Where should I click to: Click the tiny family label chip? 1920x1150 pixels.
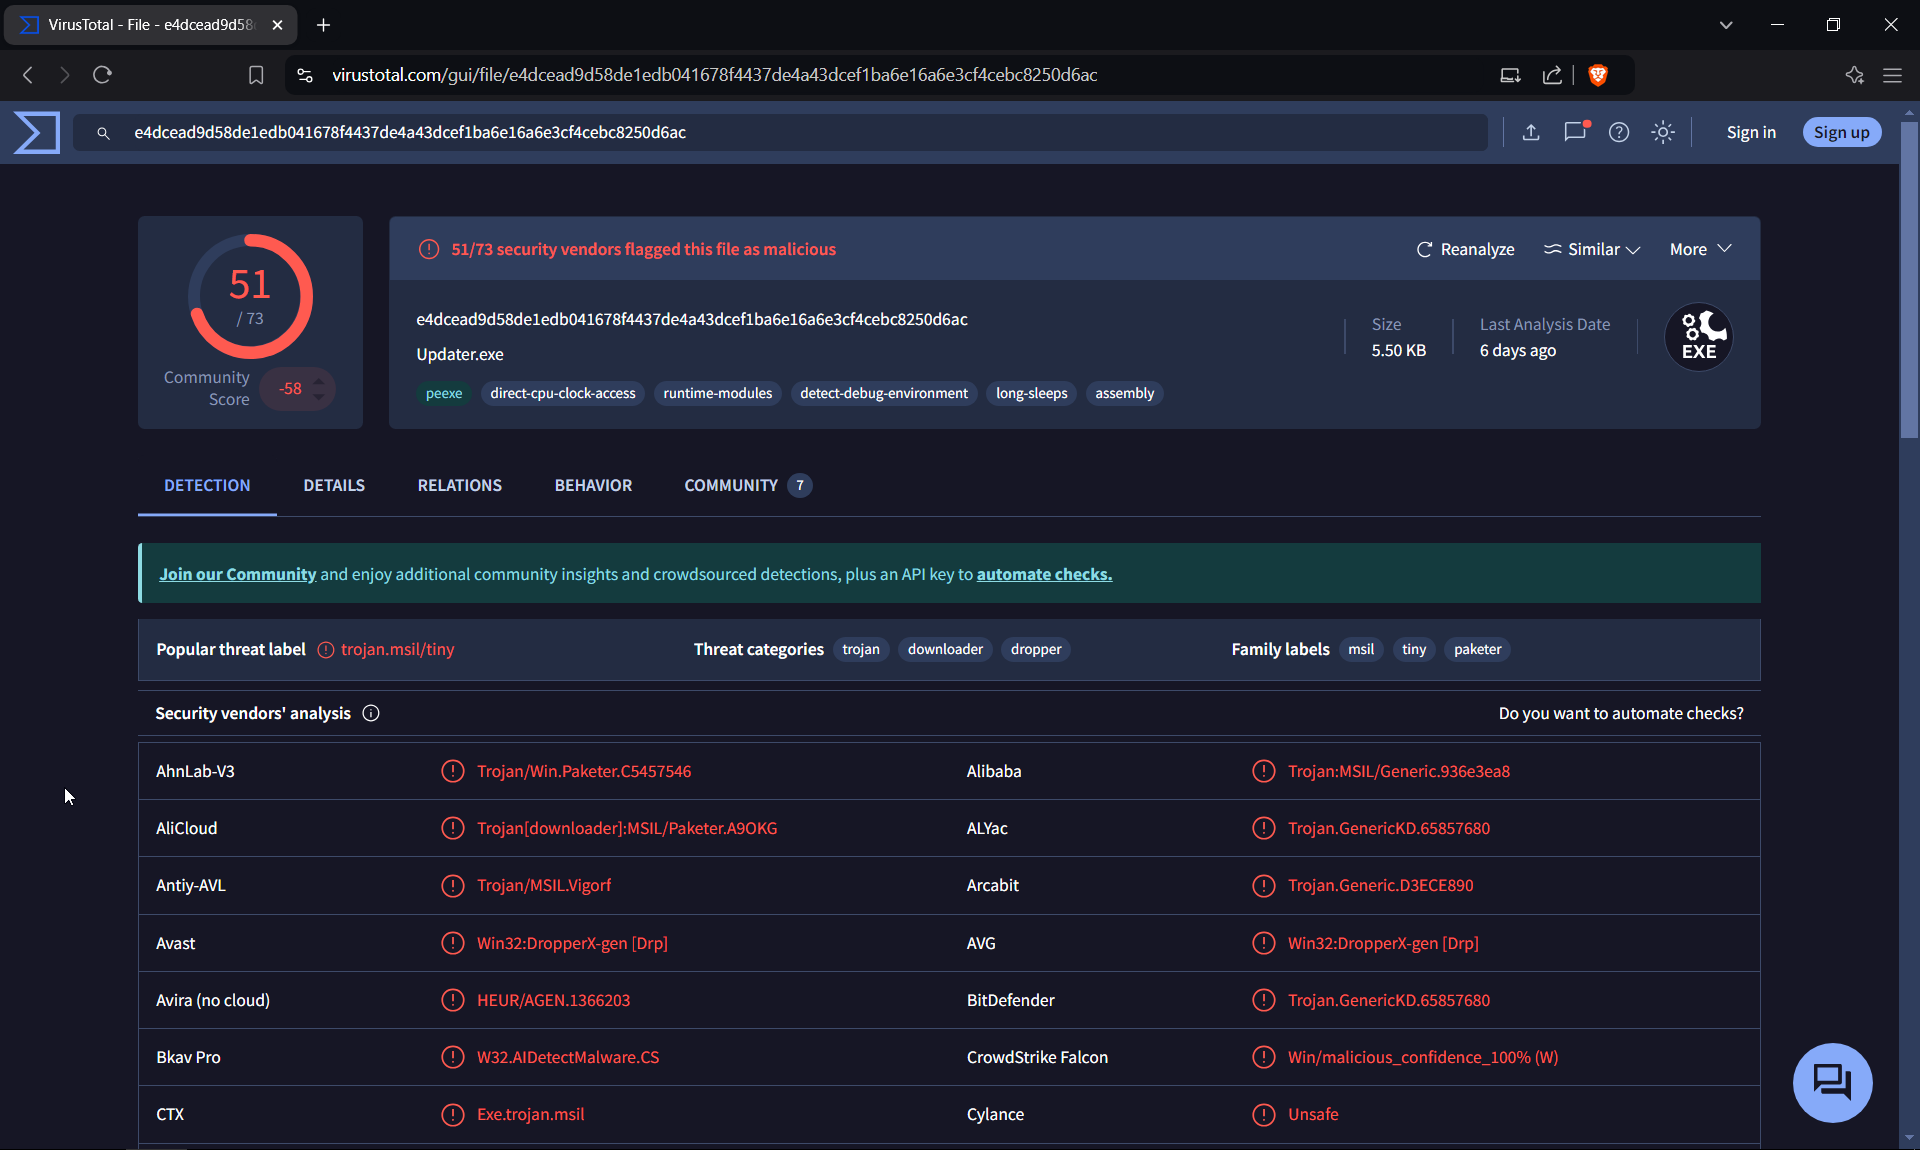(x=1414, y=649)
